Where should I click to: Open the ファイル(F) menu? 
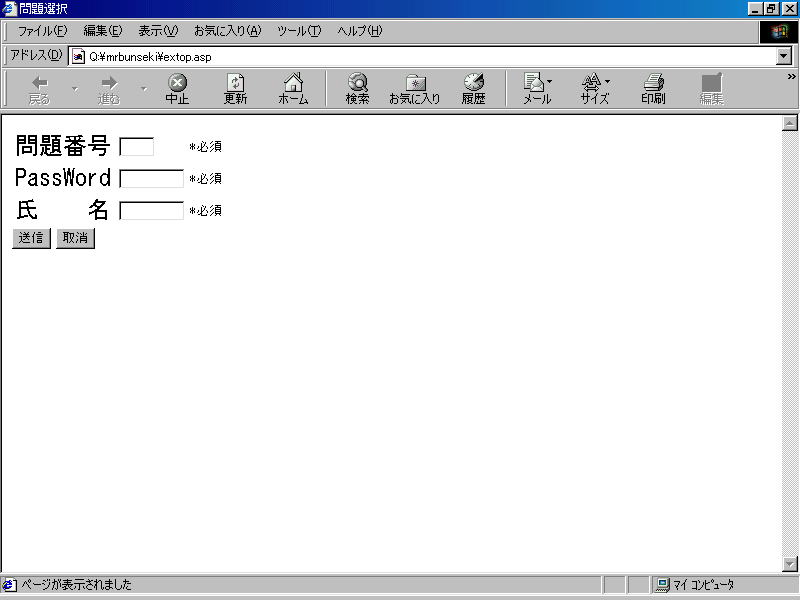click(x=42, y=31)
